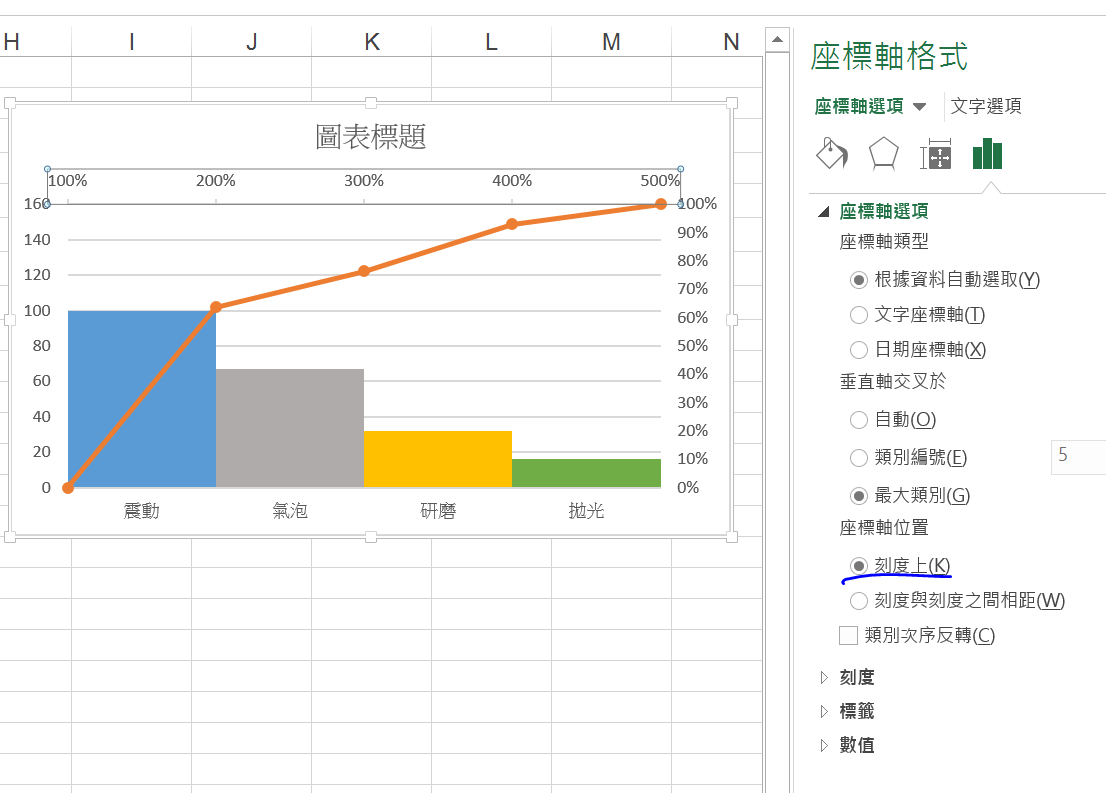
Task: Select 類別編號 radio option
Action: tap(858, 458)
